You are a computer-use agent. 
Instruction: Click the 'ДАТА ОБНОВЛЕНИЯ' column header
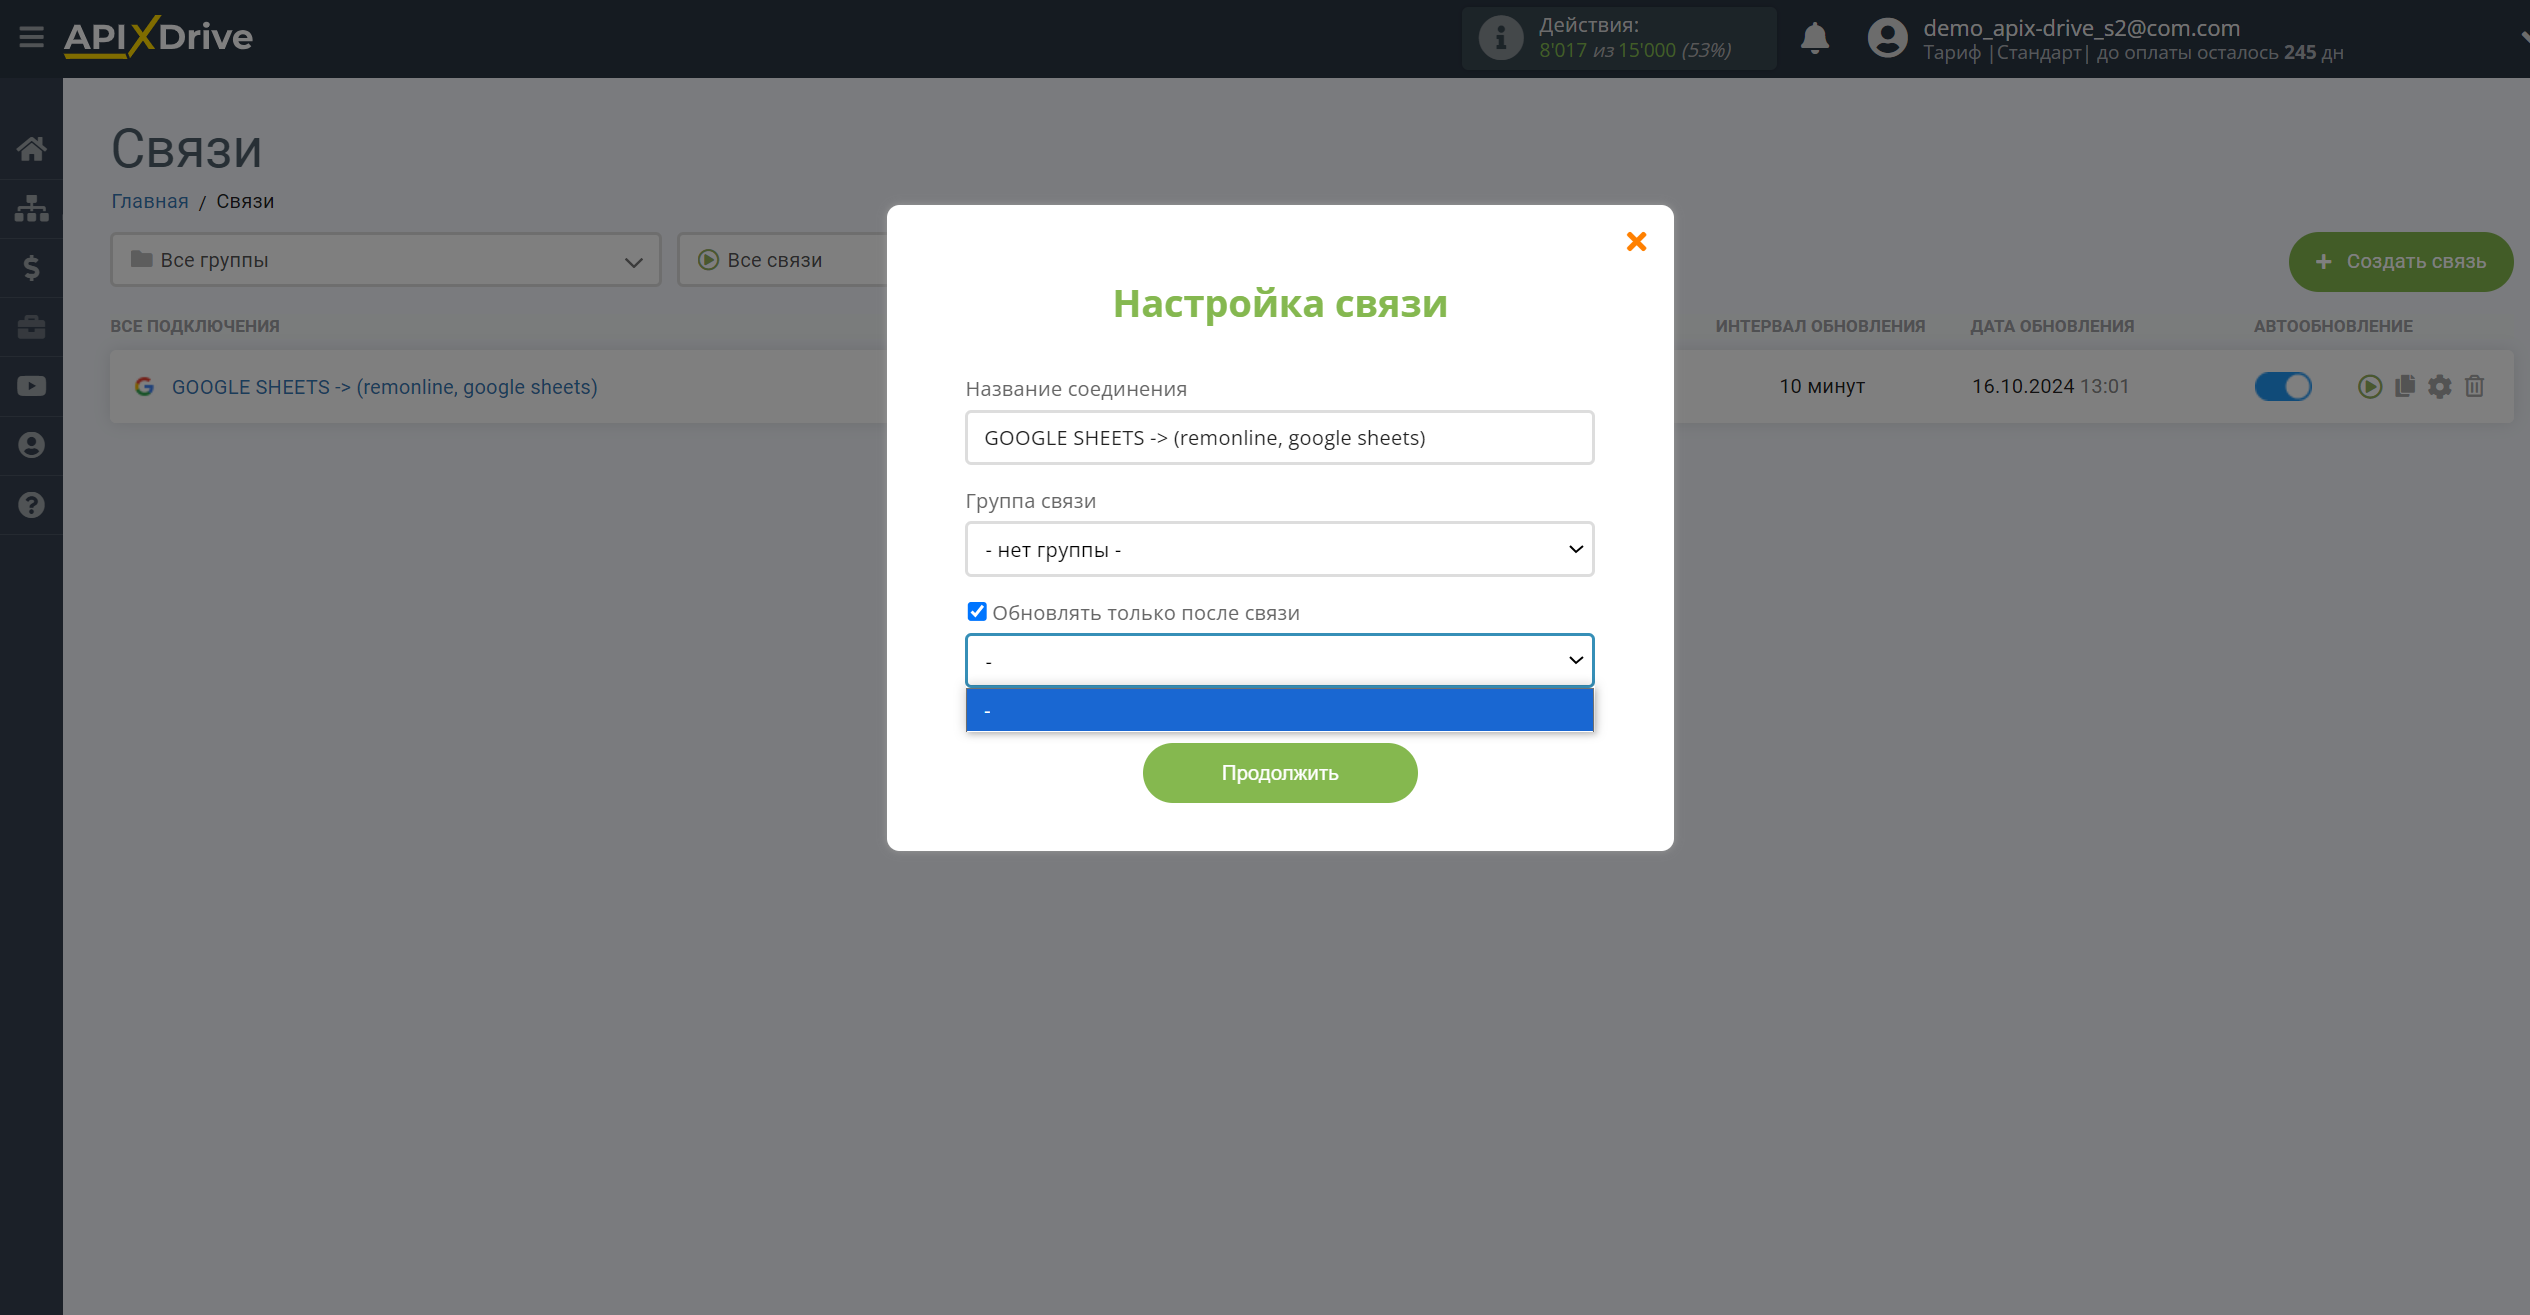pyautogui.click(x=2052, y=326)
